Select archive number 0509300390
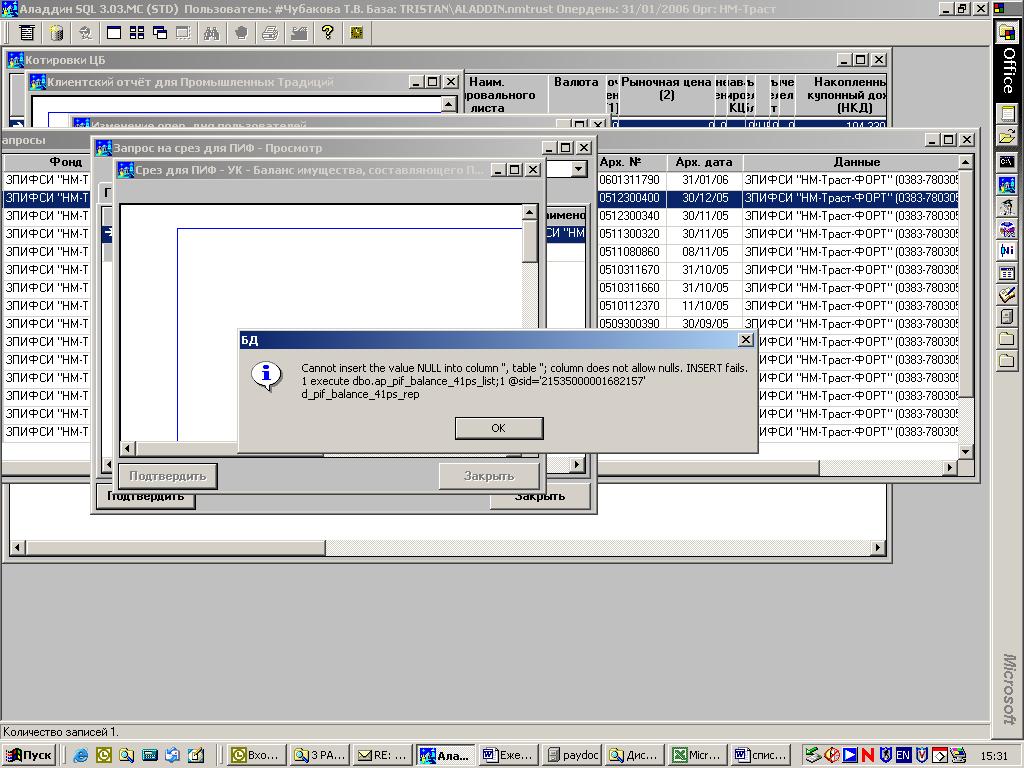The height and width of the screenshot is (768, 1024). [630, 323]
